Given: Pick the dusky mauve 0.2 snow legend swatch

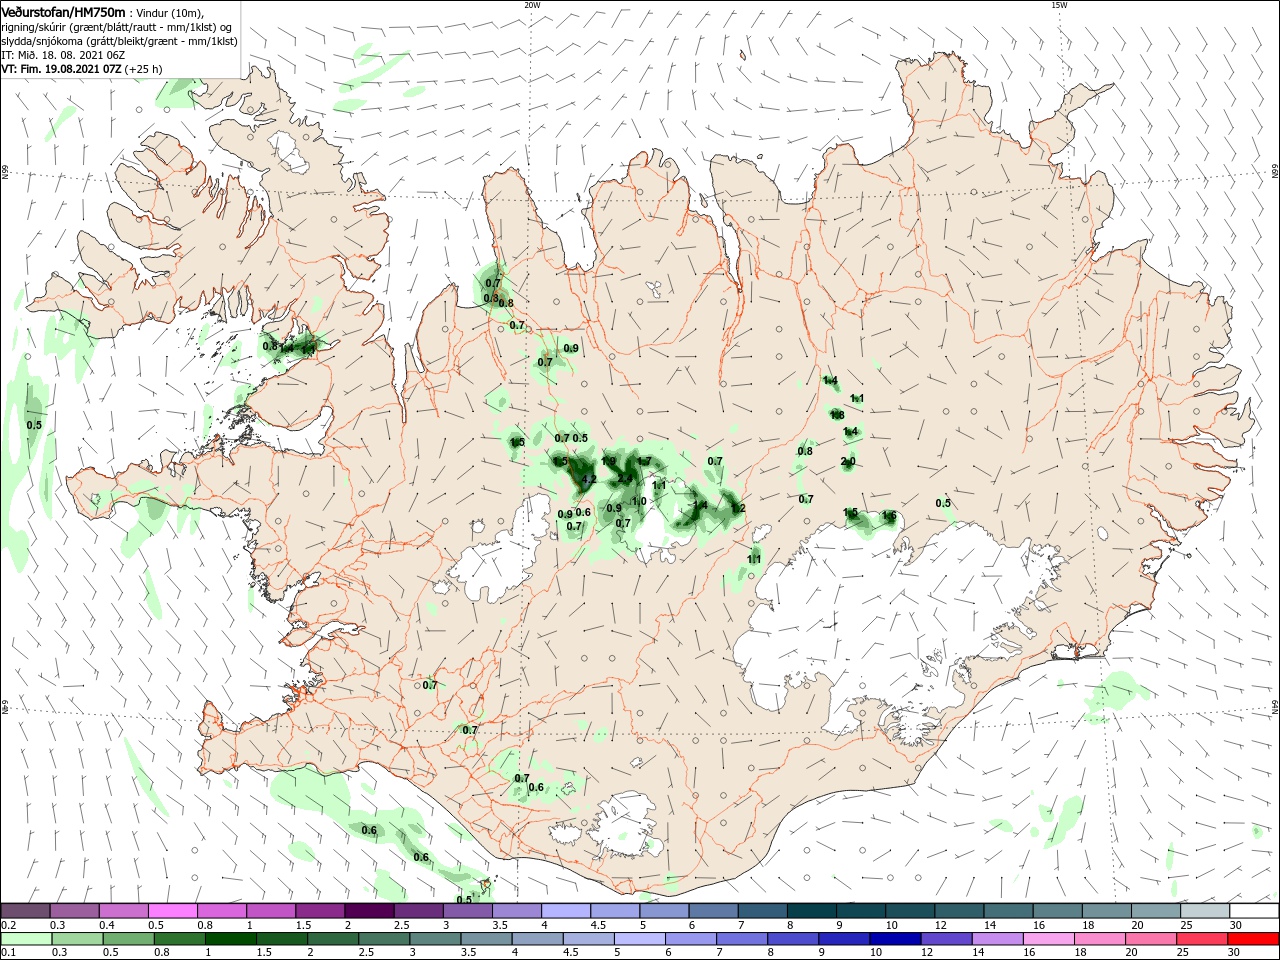Looking at the screenshot, I should [x=26, y=911].
